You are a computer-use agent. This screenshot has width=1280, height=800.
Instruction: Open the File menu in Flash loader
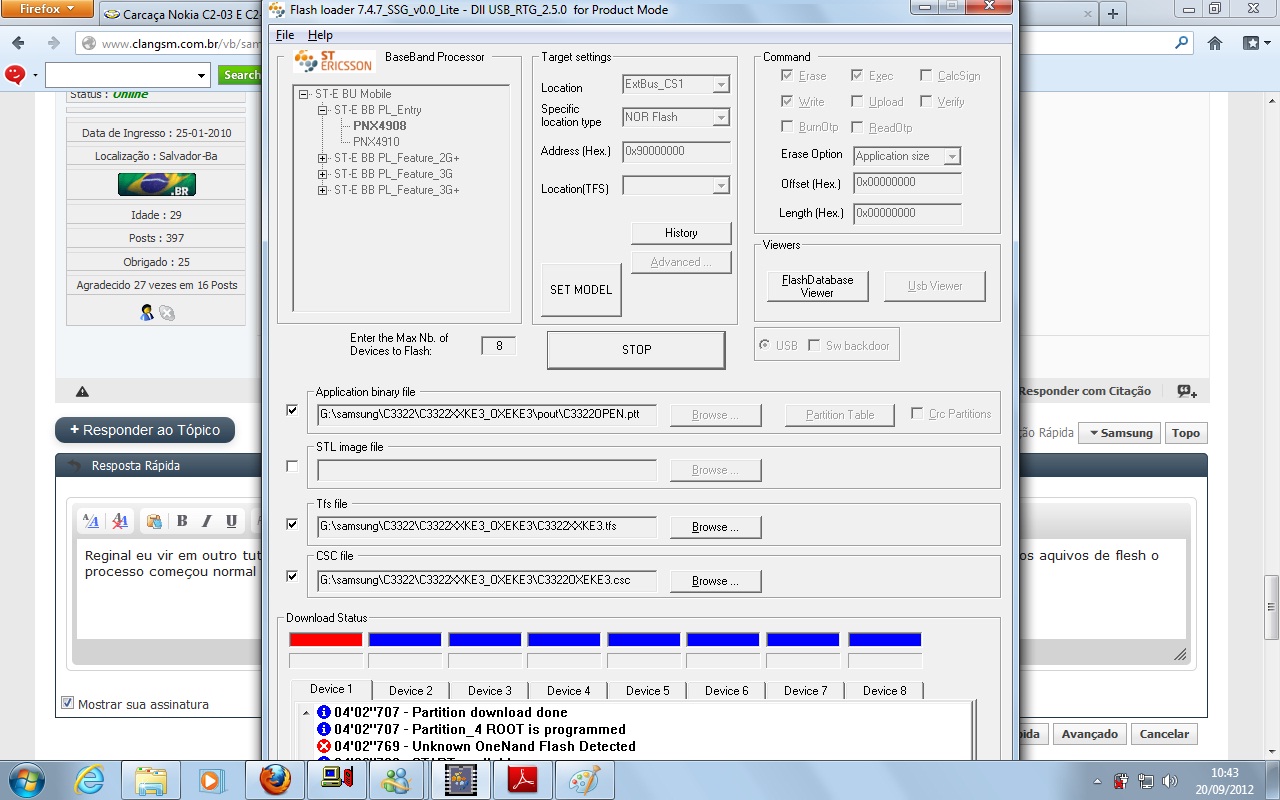(x=285, y=35)
